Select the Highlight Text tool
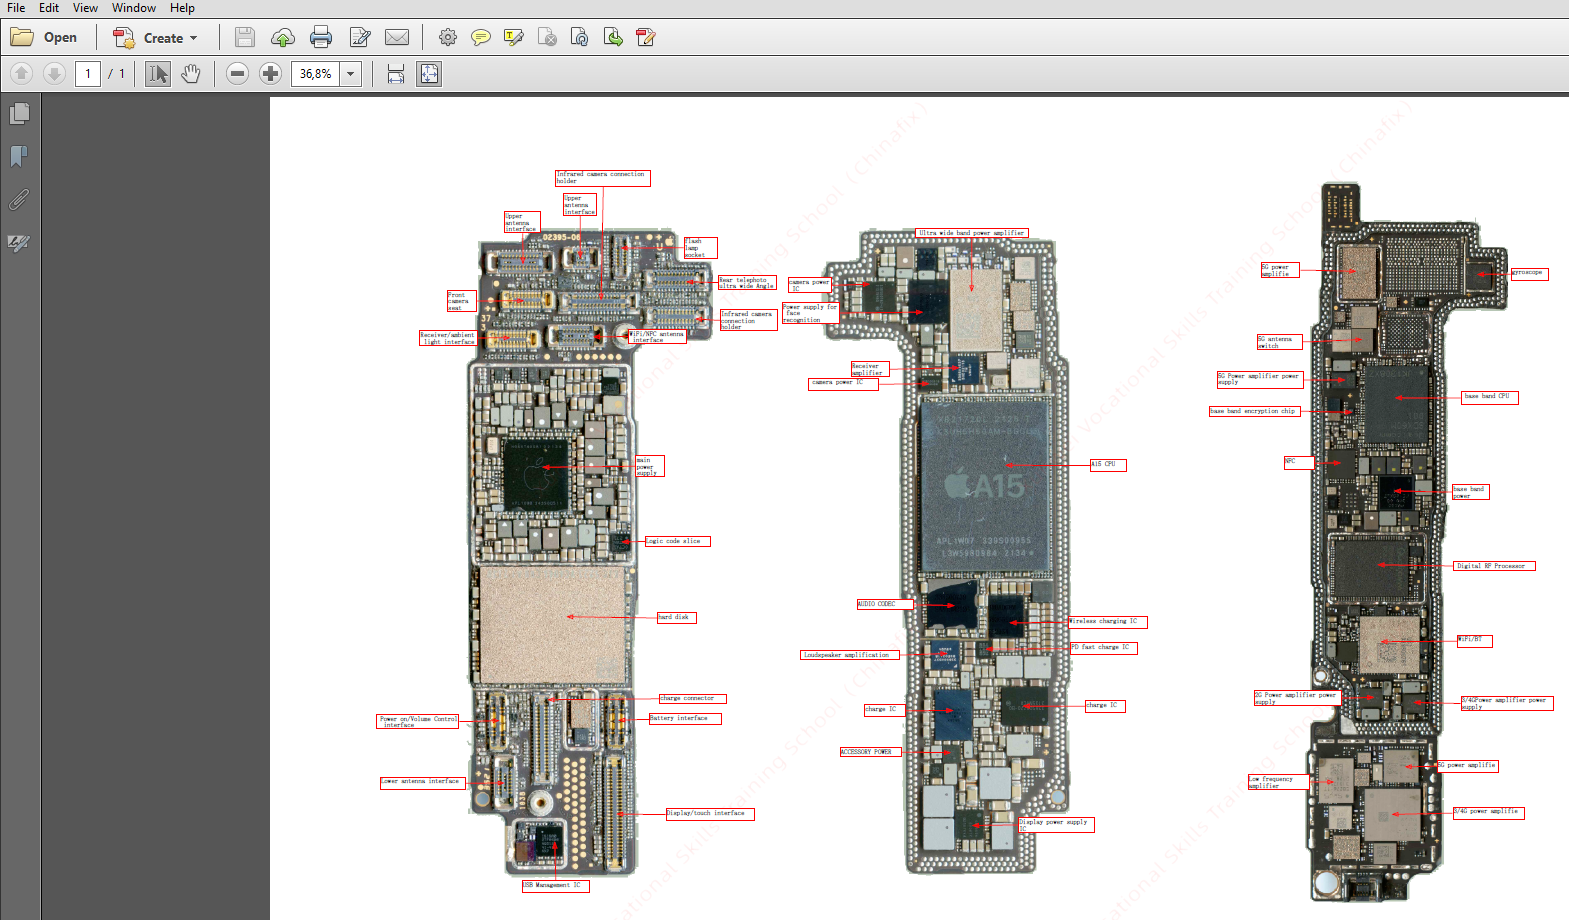 tap(514, 38)
